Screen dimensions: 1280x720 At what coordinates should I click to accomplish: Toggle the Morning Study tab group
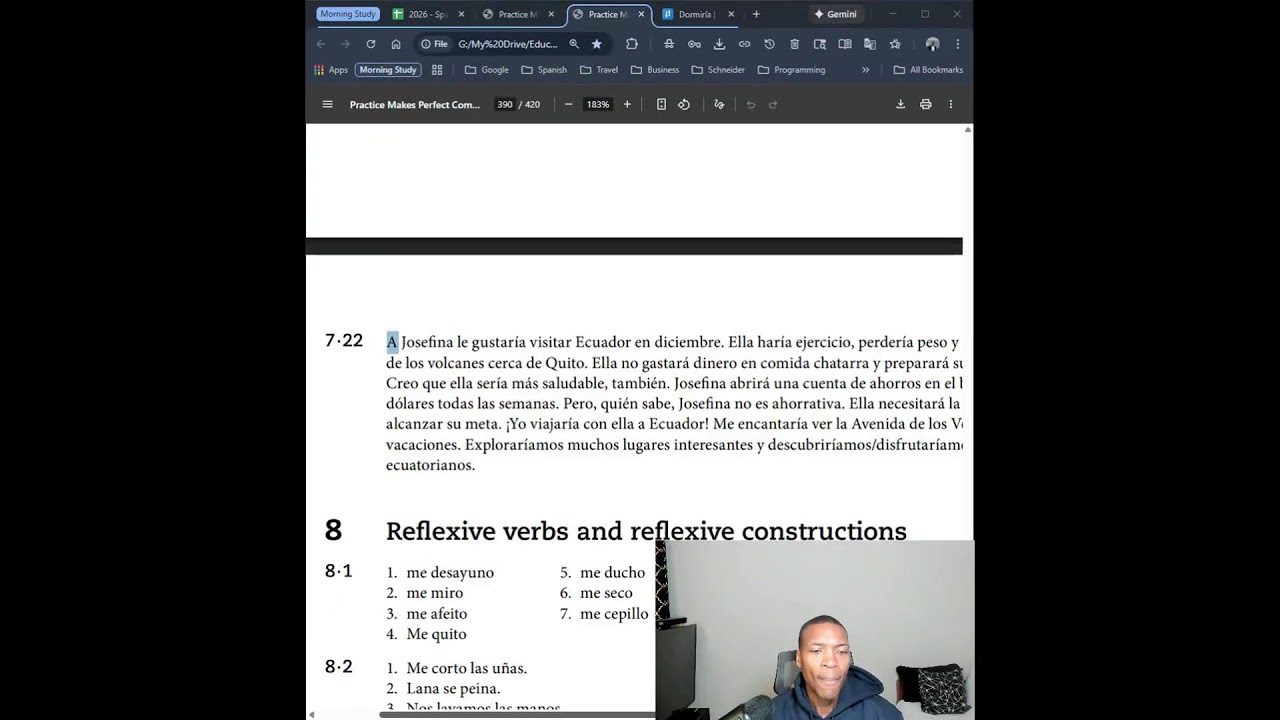tap(348, 14)
